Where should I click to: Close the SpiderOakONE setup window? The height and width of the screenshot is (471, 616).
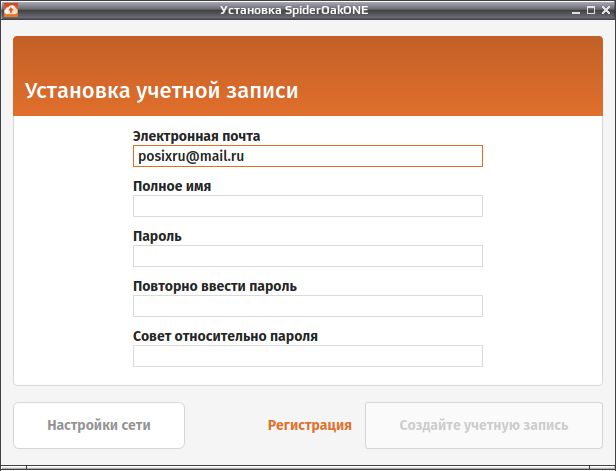606,10
